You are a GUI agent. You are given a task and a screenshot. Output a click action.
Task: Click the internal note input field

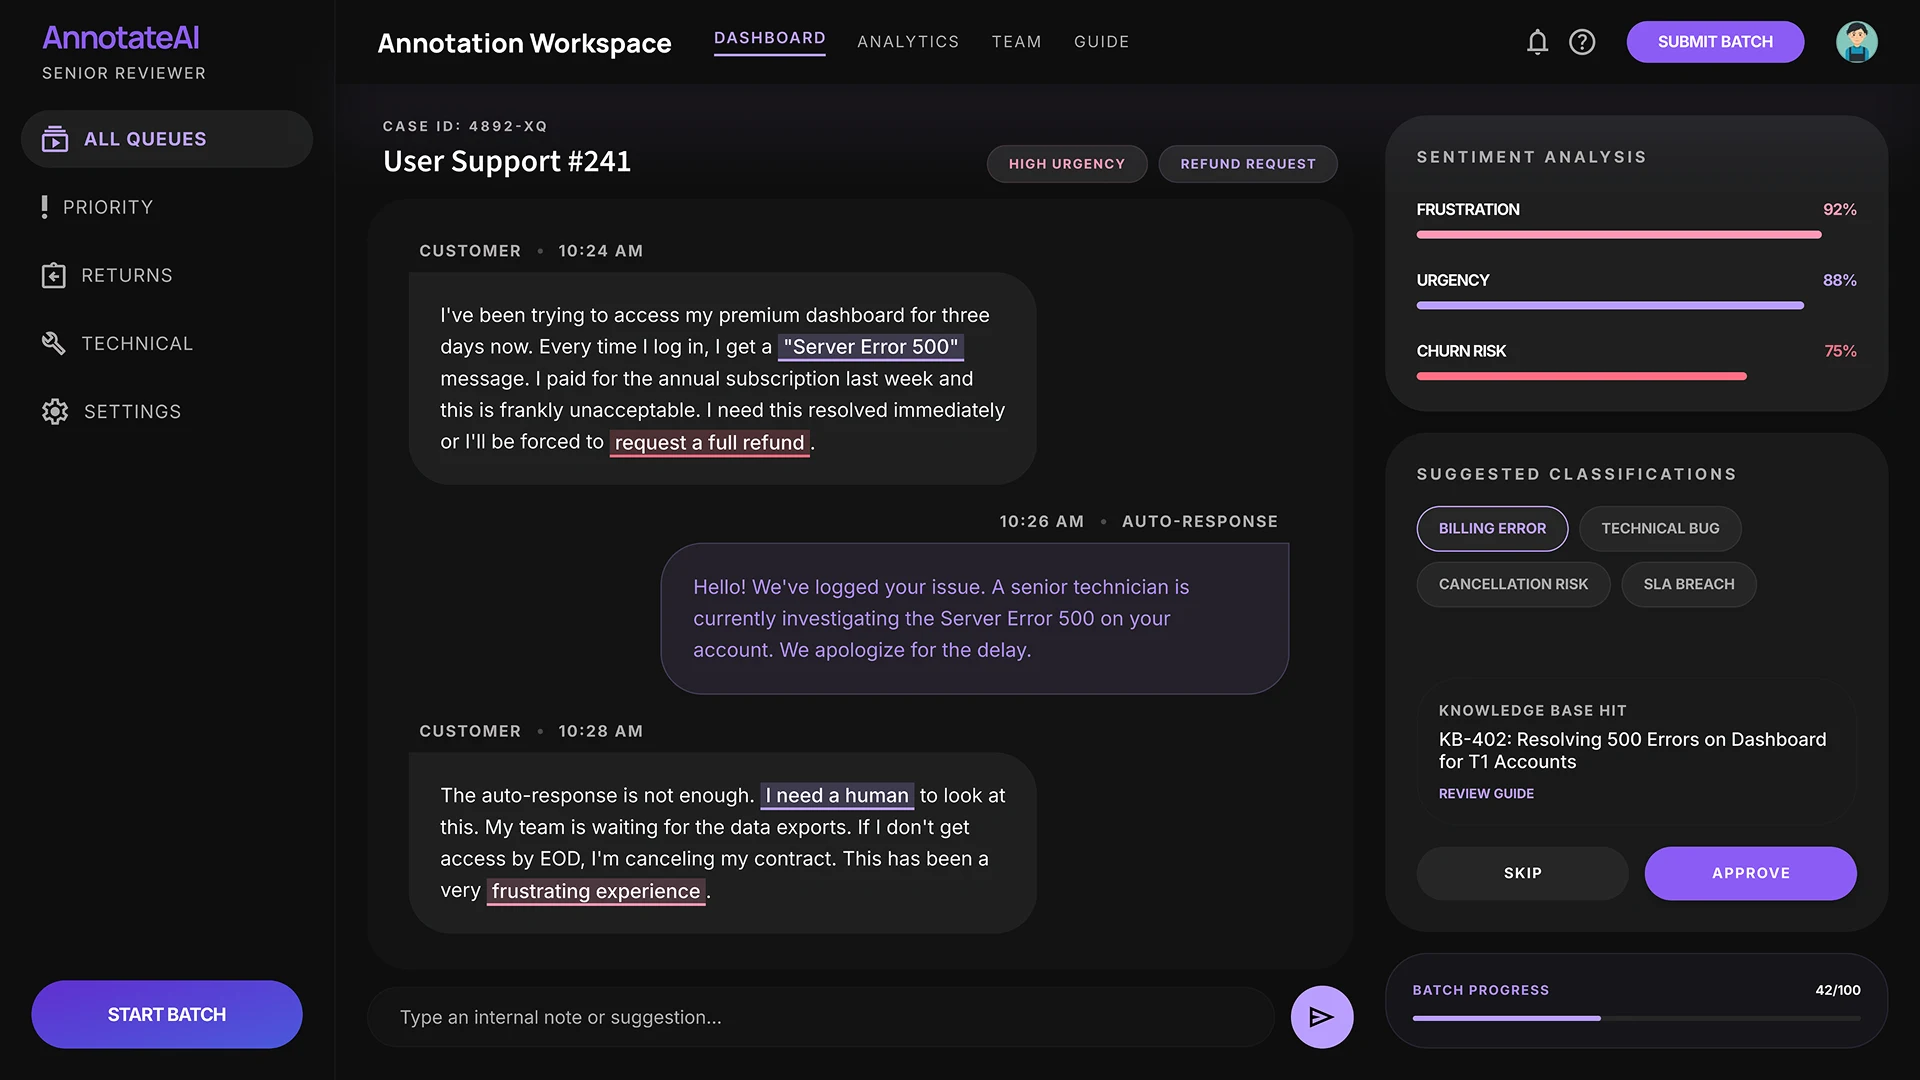tap(820, 1017)
